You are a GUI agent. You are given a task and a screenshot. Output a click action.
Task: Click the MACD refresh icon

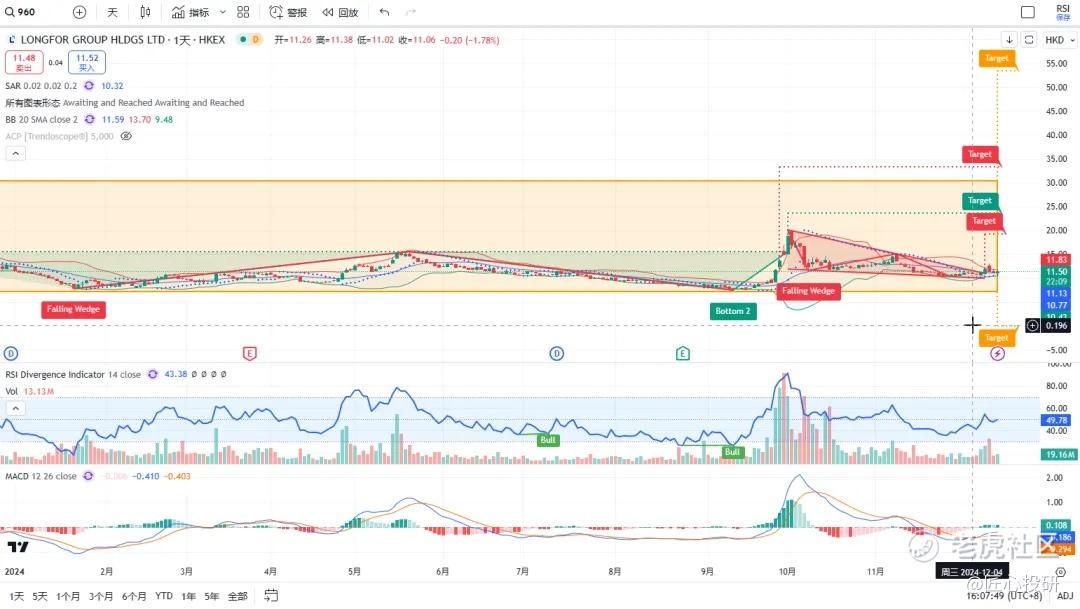pyautogui.click(x=88, y=476)
